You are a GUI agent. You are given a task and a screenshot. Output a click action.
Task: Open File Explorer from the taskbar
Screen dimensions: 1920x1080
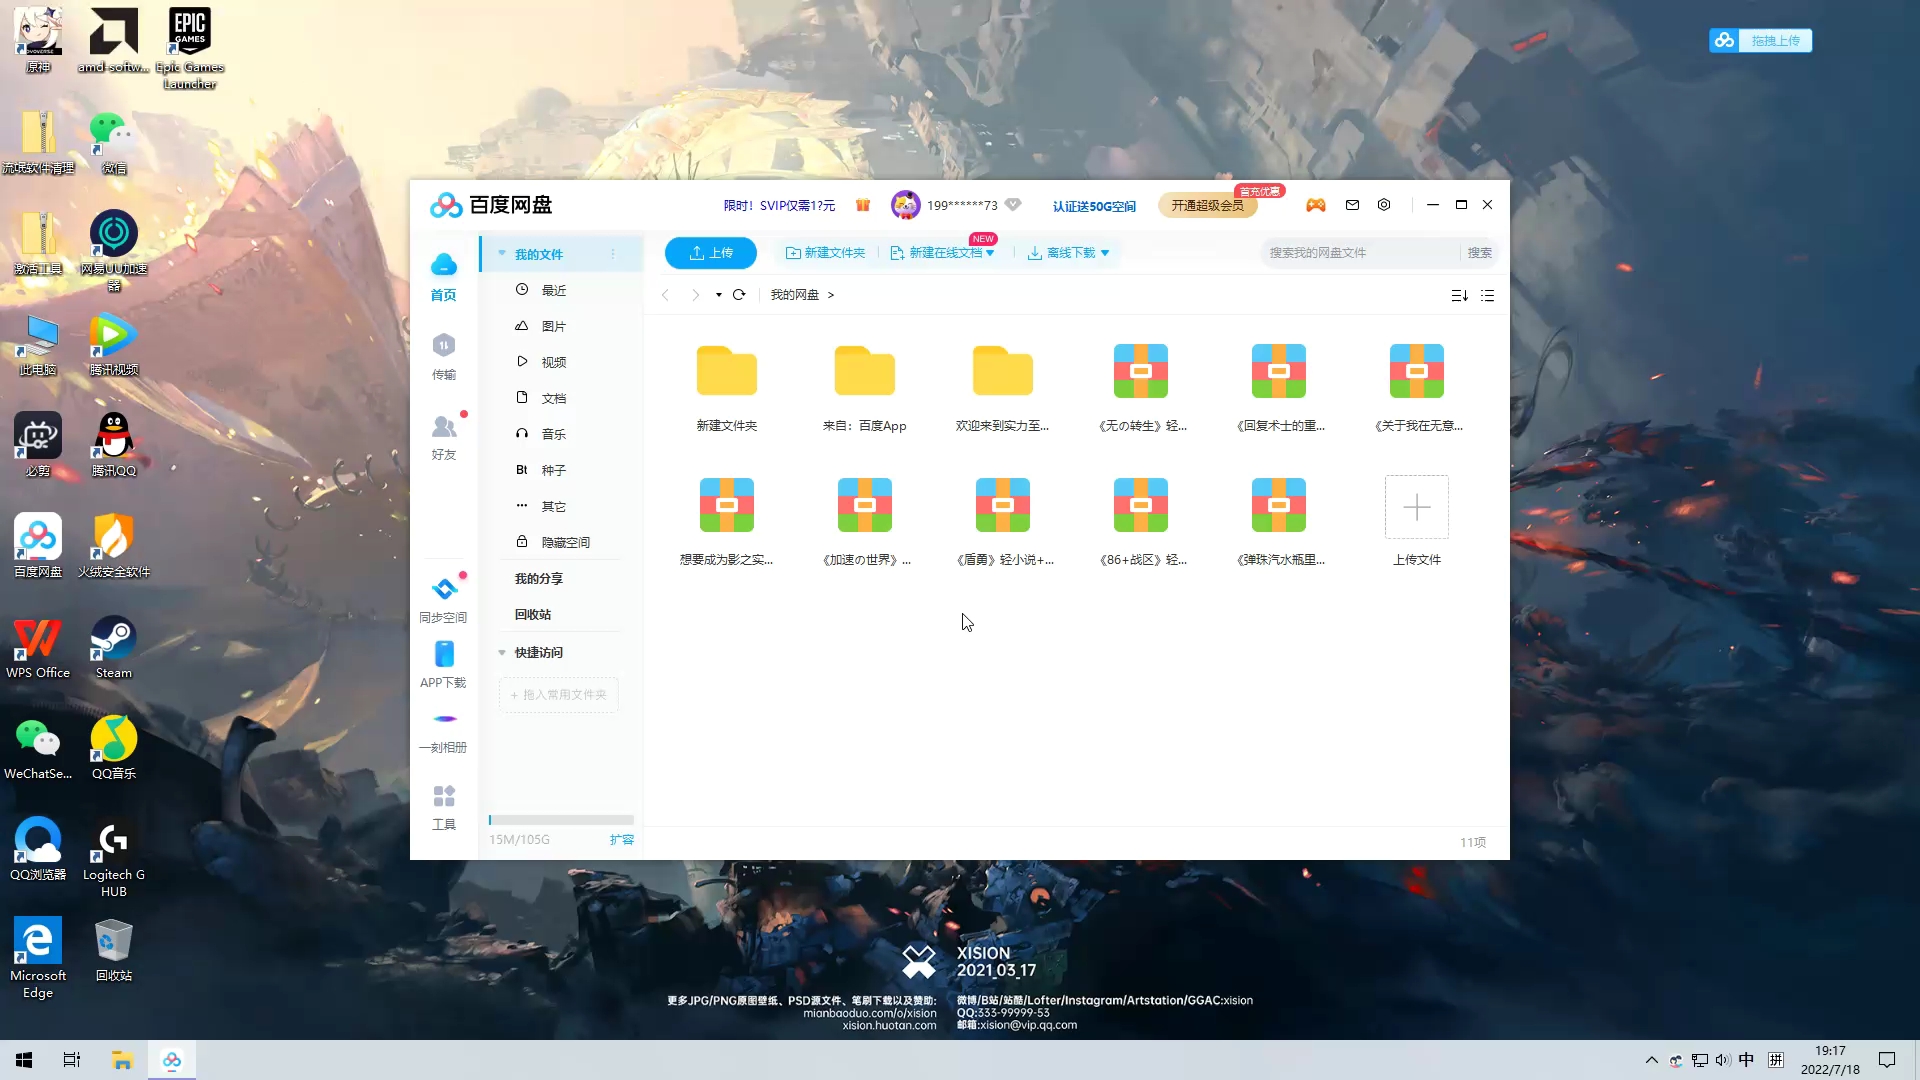[x=122, y=1060]
